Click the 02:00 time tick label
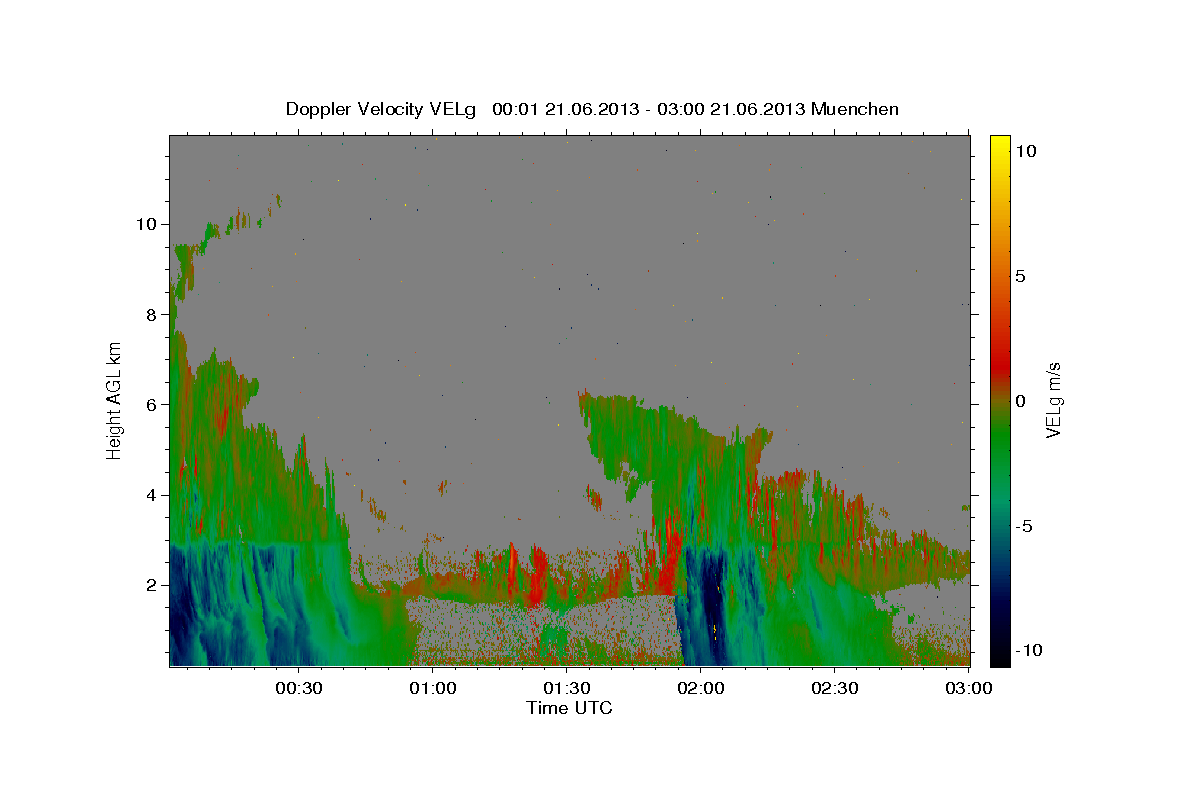Viewport: 1200px width, 800px height. point(701,688)
